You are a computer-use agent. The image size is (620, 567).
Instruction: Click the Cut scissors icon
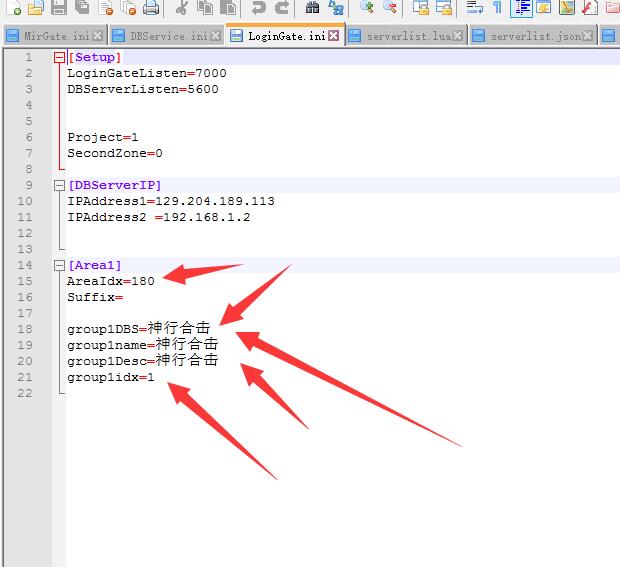(x=181, y=8)
